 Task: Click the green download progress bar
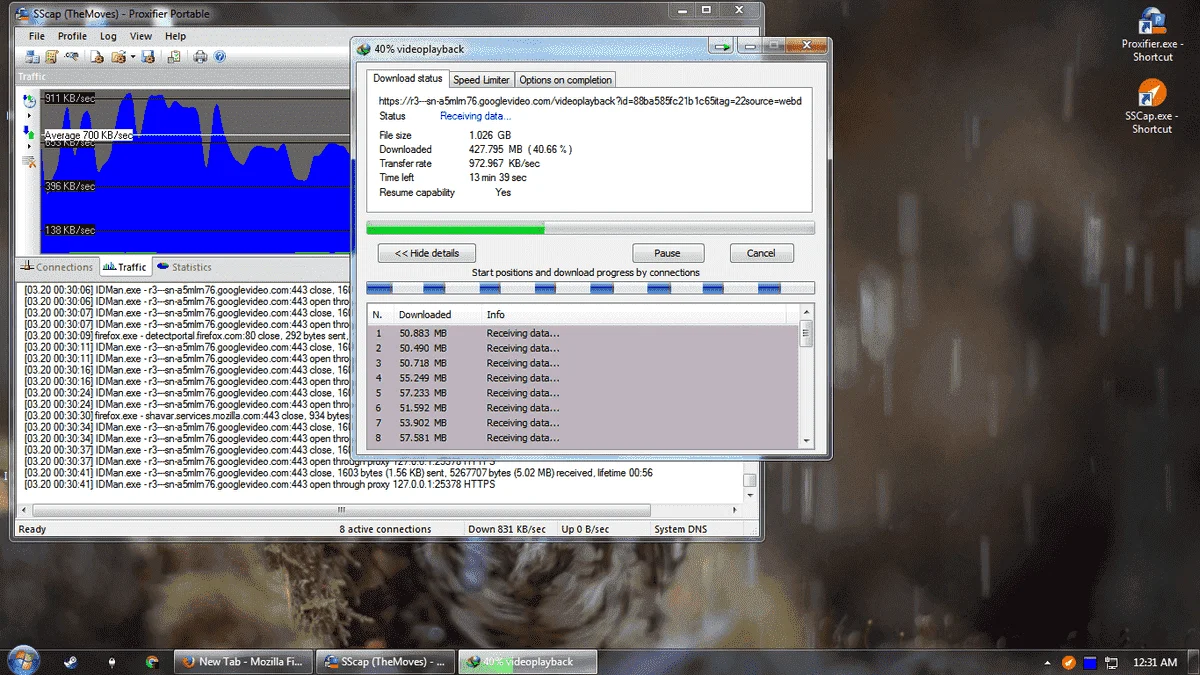590,228
